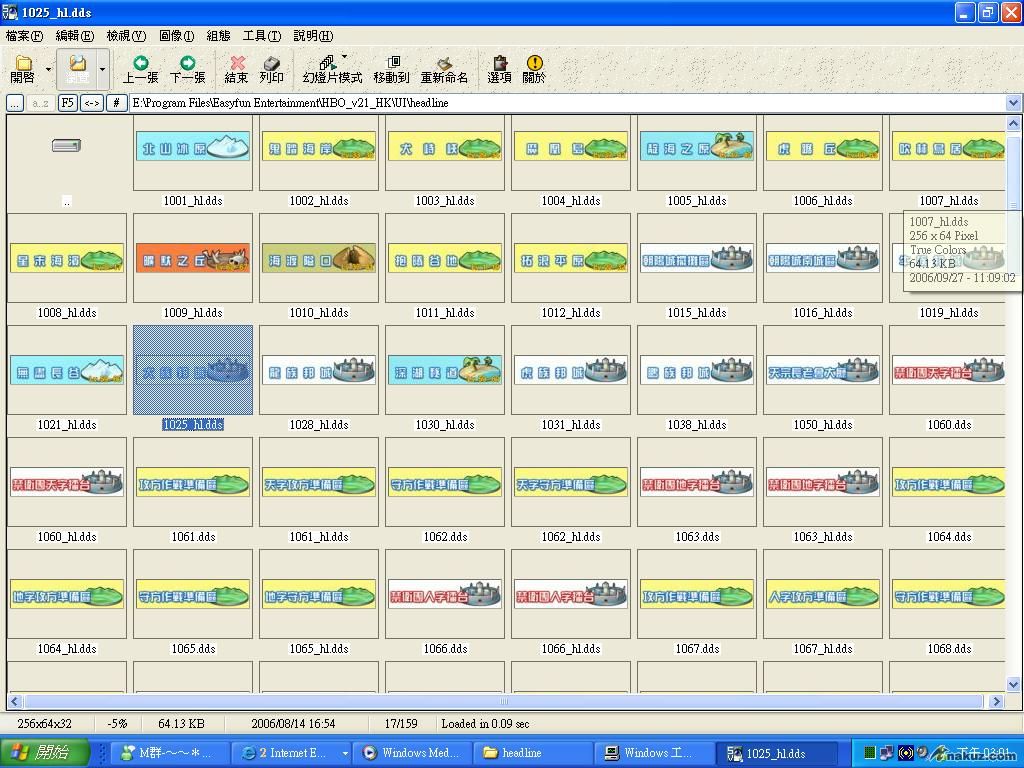Click the 1064_hl.dds file name label
This screenshot has height=768, width=1024.
point(67,649)
